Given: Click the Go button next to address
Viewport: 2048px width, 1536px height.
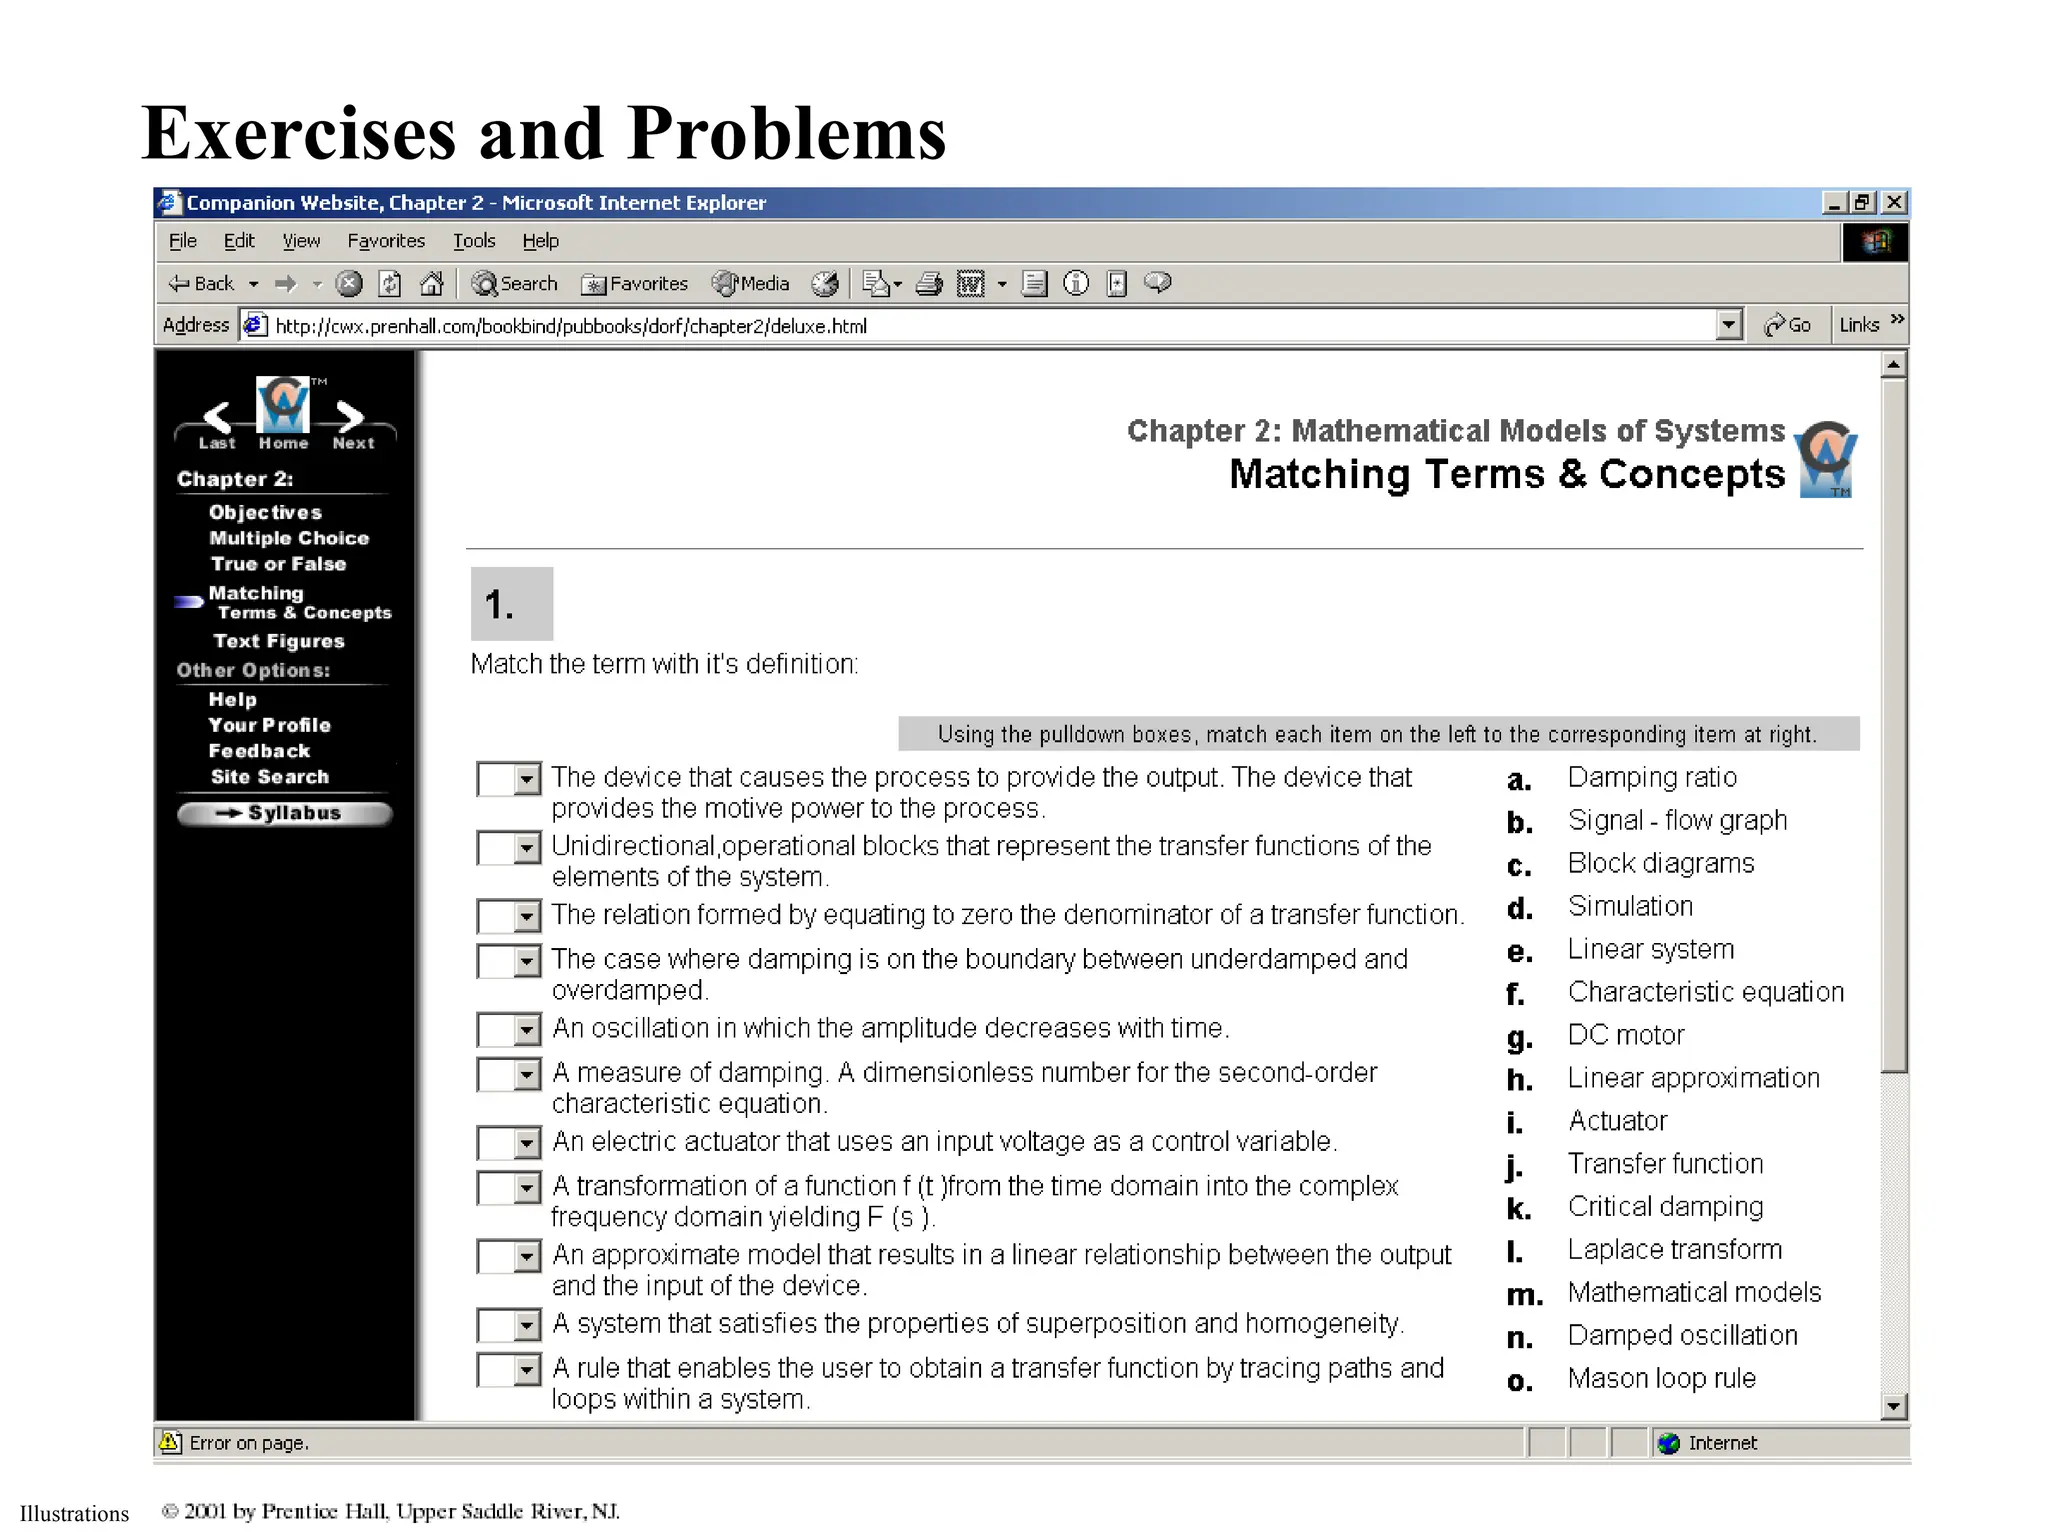Looking at the screenshot, I should [x=1788, y=325].
